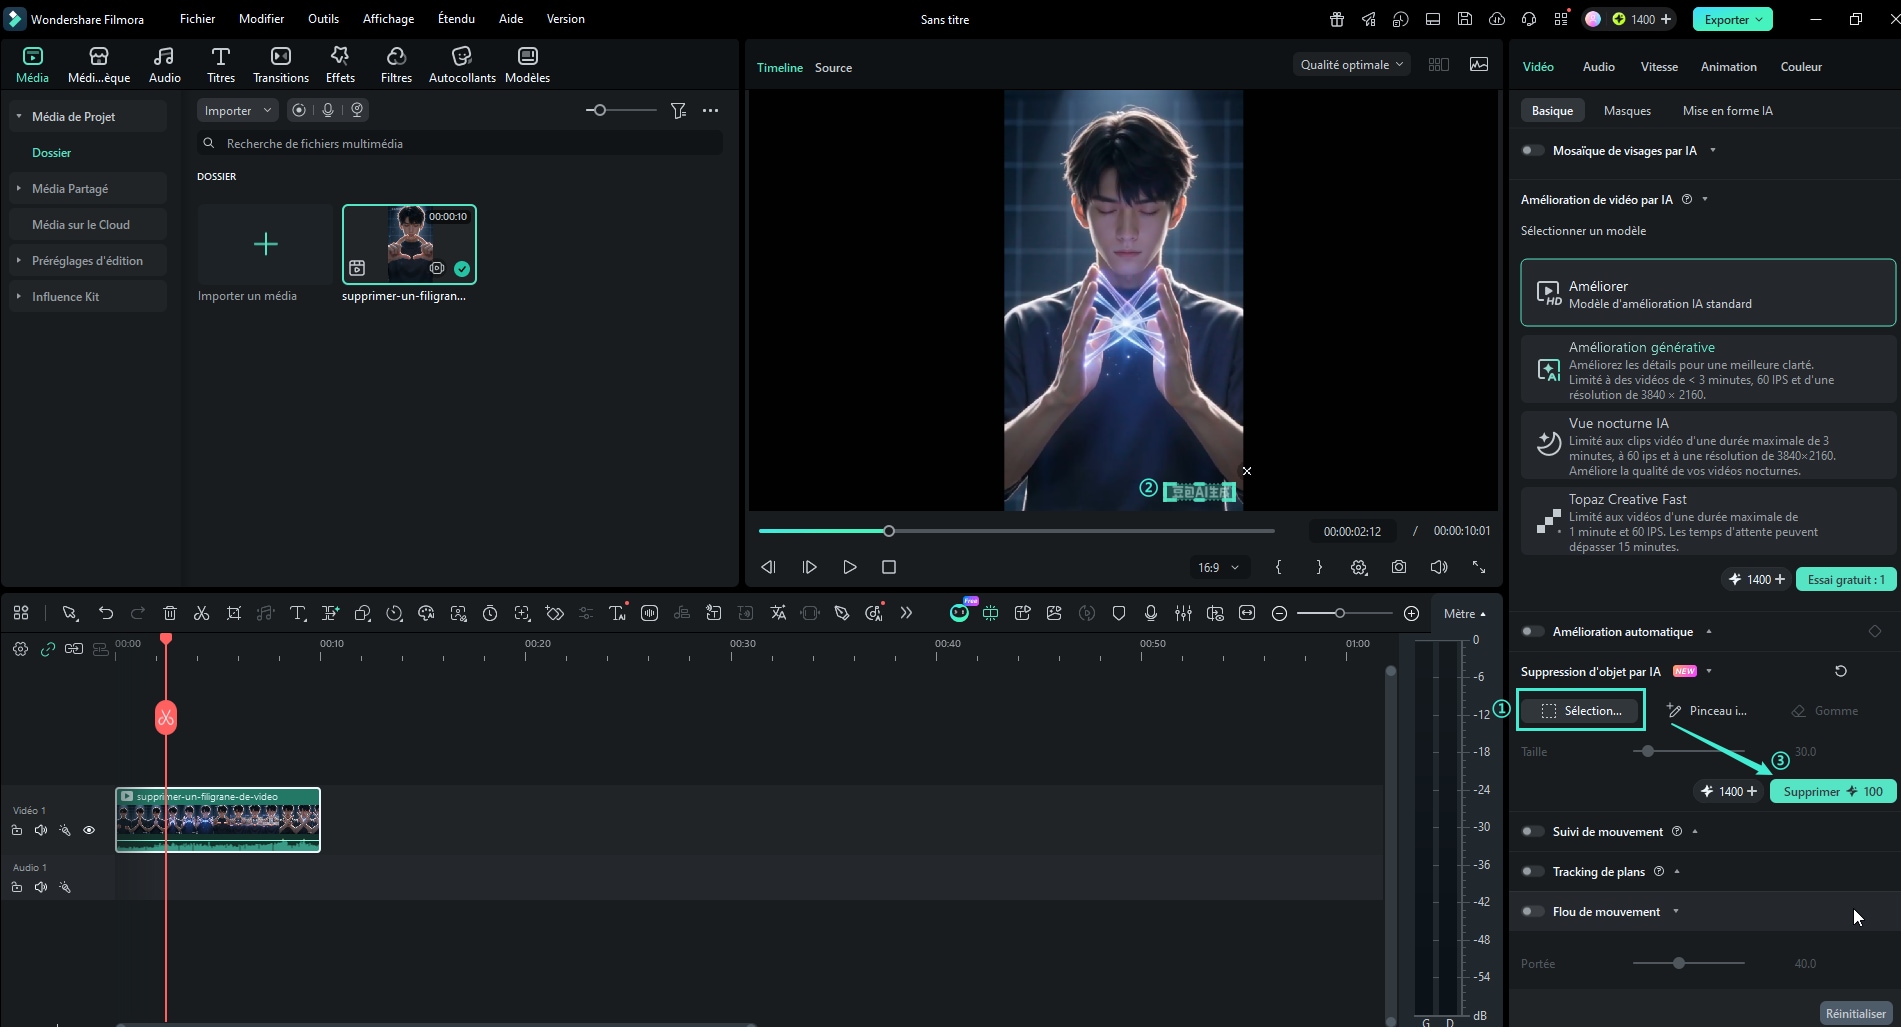Click the record icon next to Importer
The image size is (1901, 1027).
tap(298, 110)
